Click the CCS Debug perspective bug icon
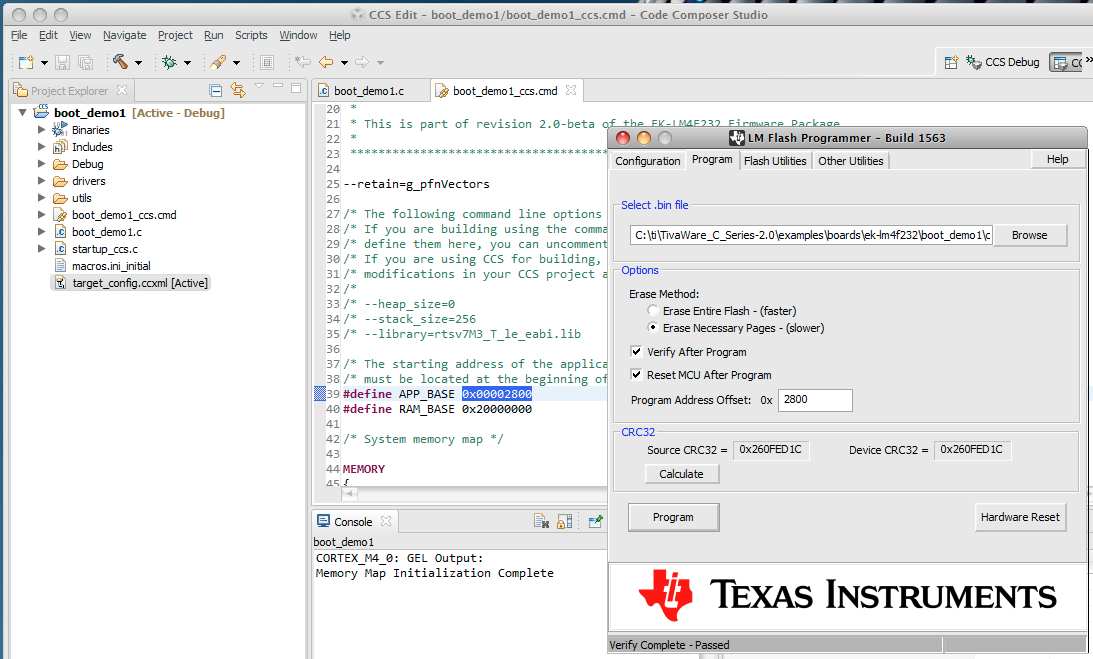Screen dimensions: 1093x659 click(974, 62)
